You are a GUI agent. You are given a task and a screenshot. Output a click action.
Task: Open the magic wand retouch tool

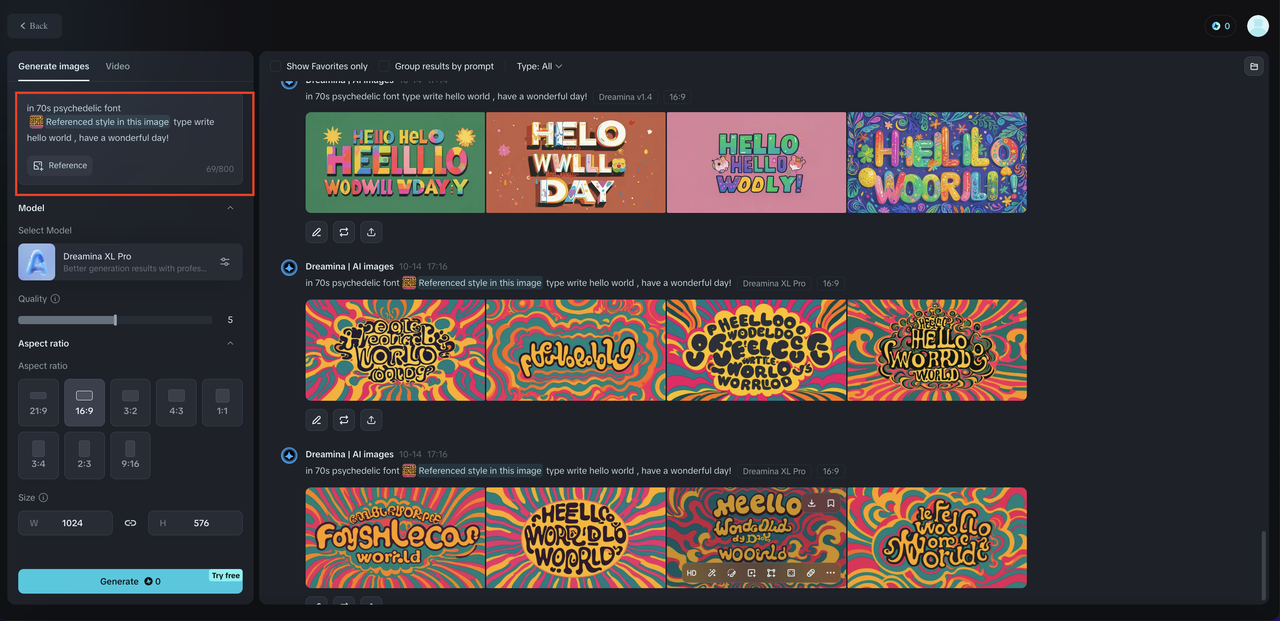(x=711, y=573)
